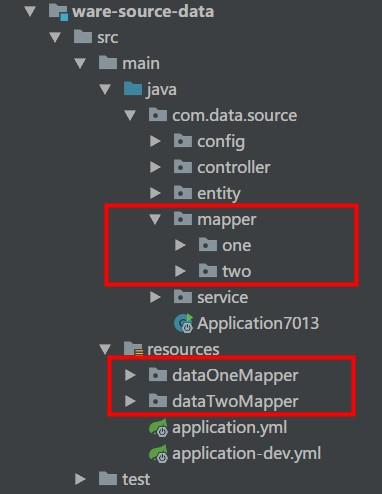The height and width of the screenshot is (494, 382).
Task: Select the ware-source-data module icon
Action: [58, 12]
